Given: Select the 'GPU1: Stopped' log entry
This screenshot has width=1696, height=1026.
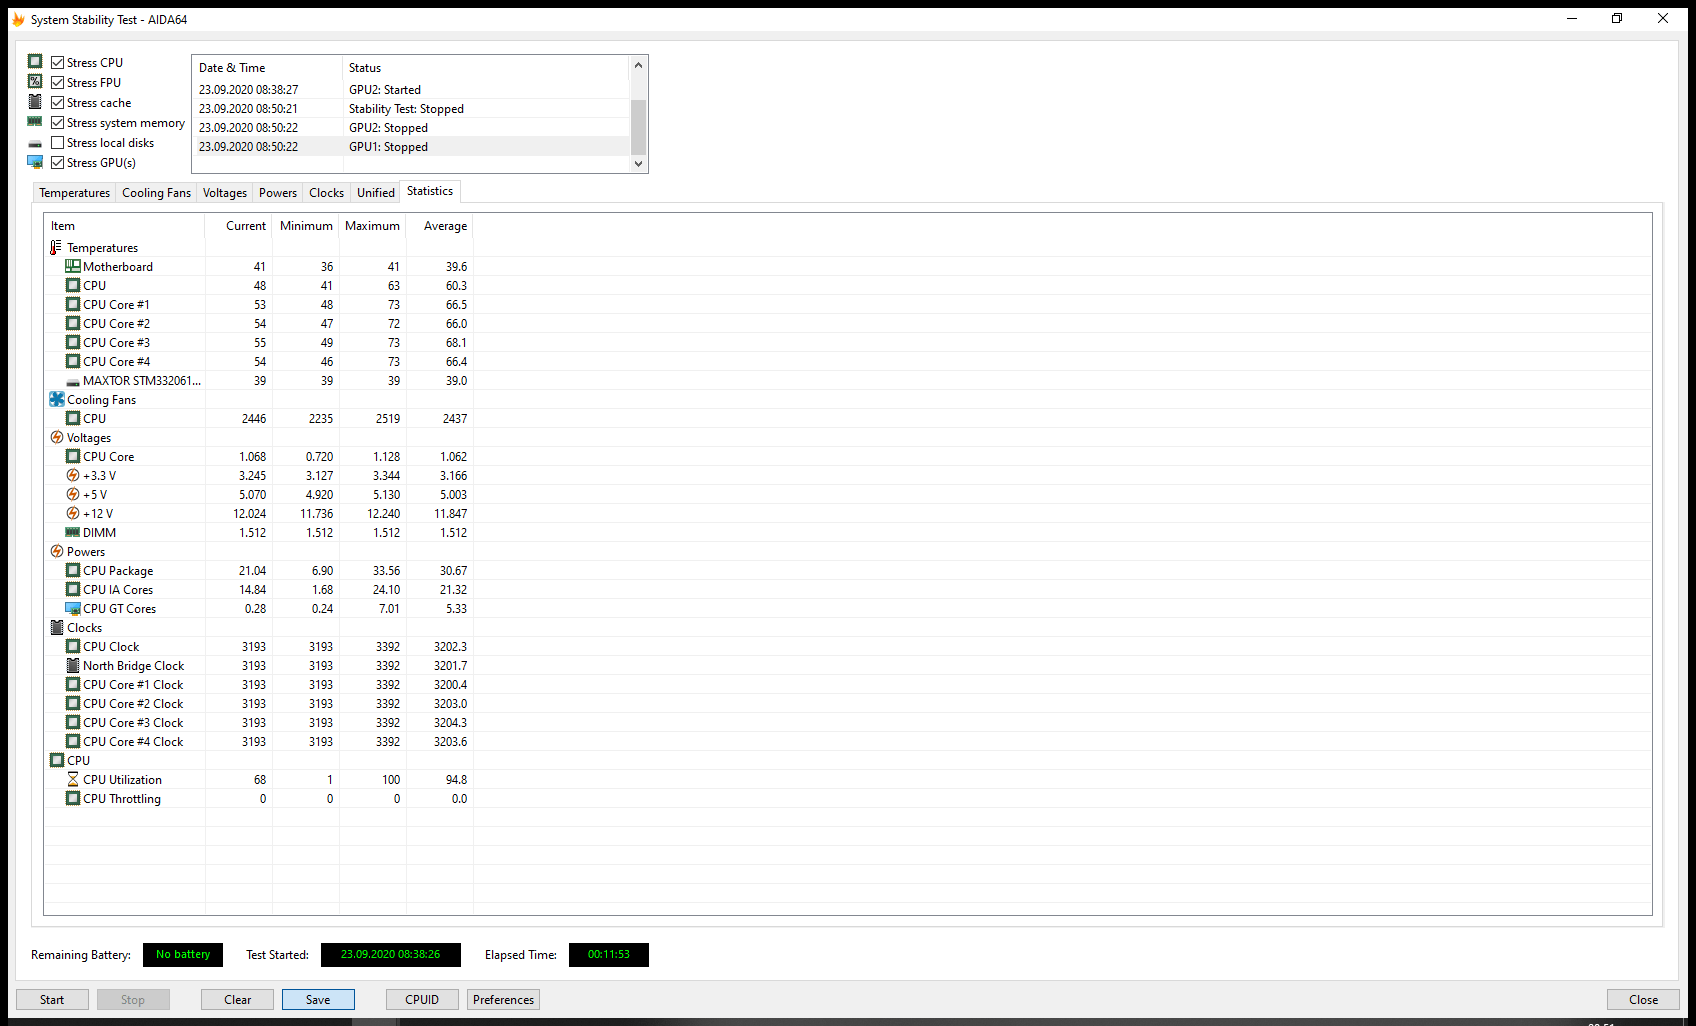Looking at the screenshot, I should tap(412, 146).
